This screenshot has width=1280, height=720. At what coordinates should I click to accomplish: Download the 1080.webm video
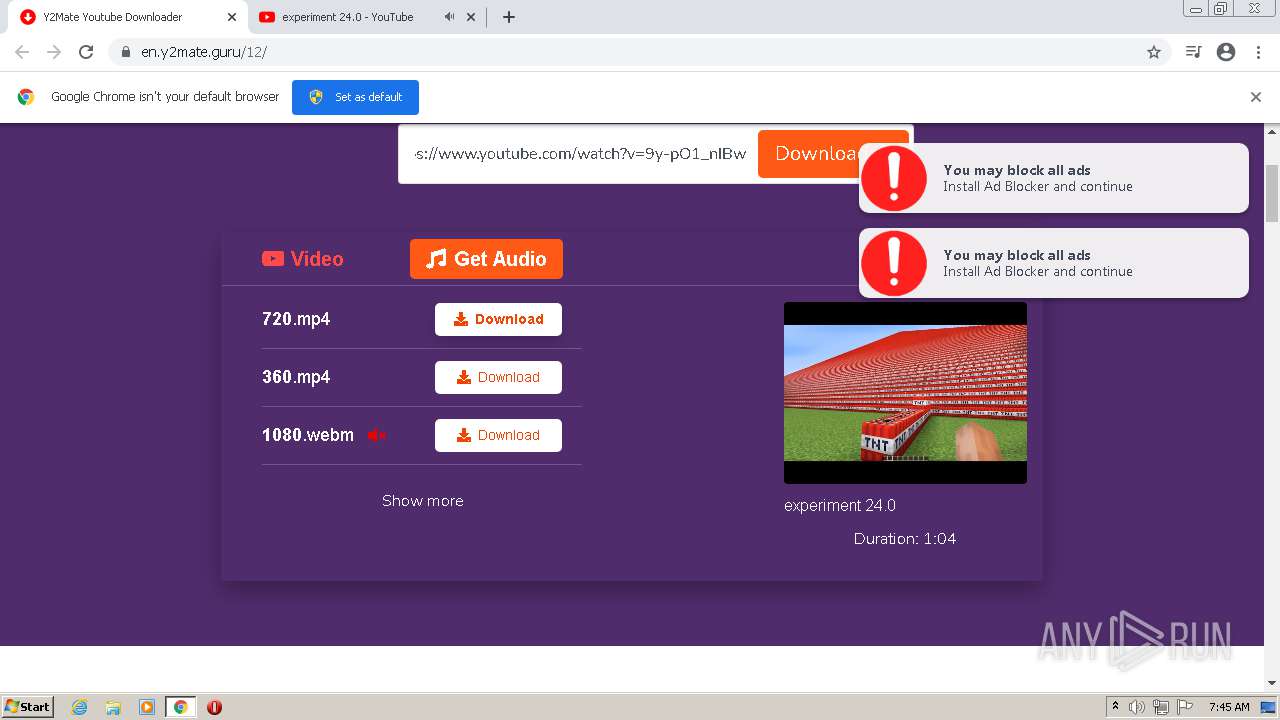498,435
